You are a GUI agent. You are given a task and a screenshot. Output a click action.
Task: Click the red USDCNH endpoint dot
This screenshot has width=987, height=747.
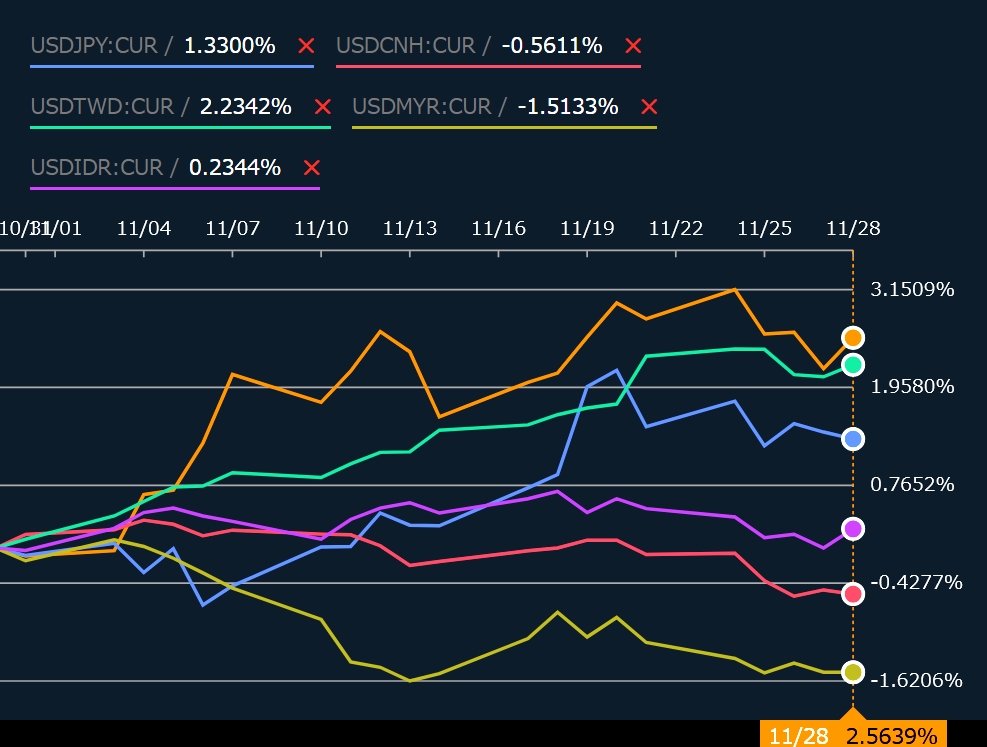pyautogui.click(x=853, y=594)
